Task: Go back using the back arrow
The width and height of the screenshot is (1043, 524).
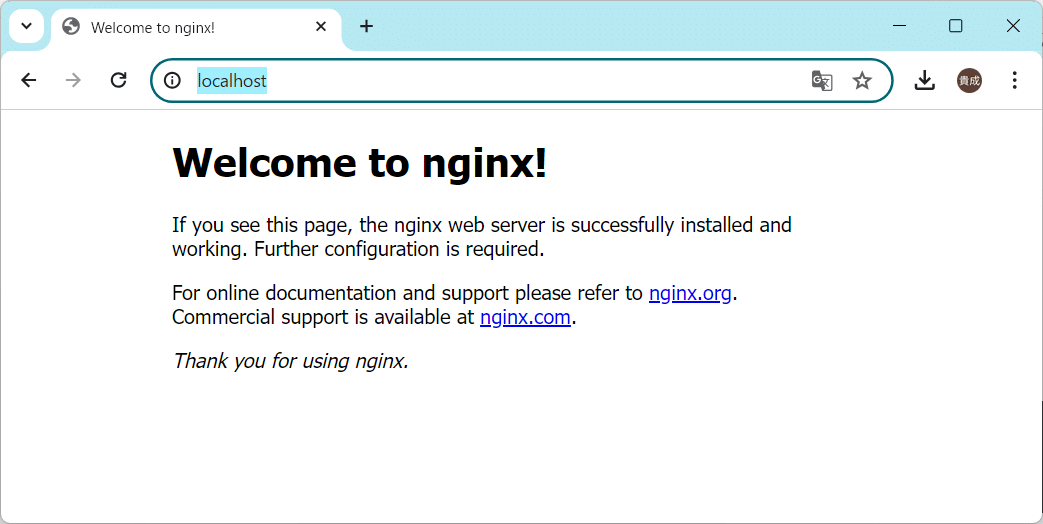Action: click(x=29, y=80)
